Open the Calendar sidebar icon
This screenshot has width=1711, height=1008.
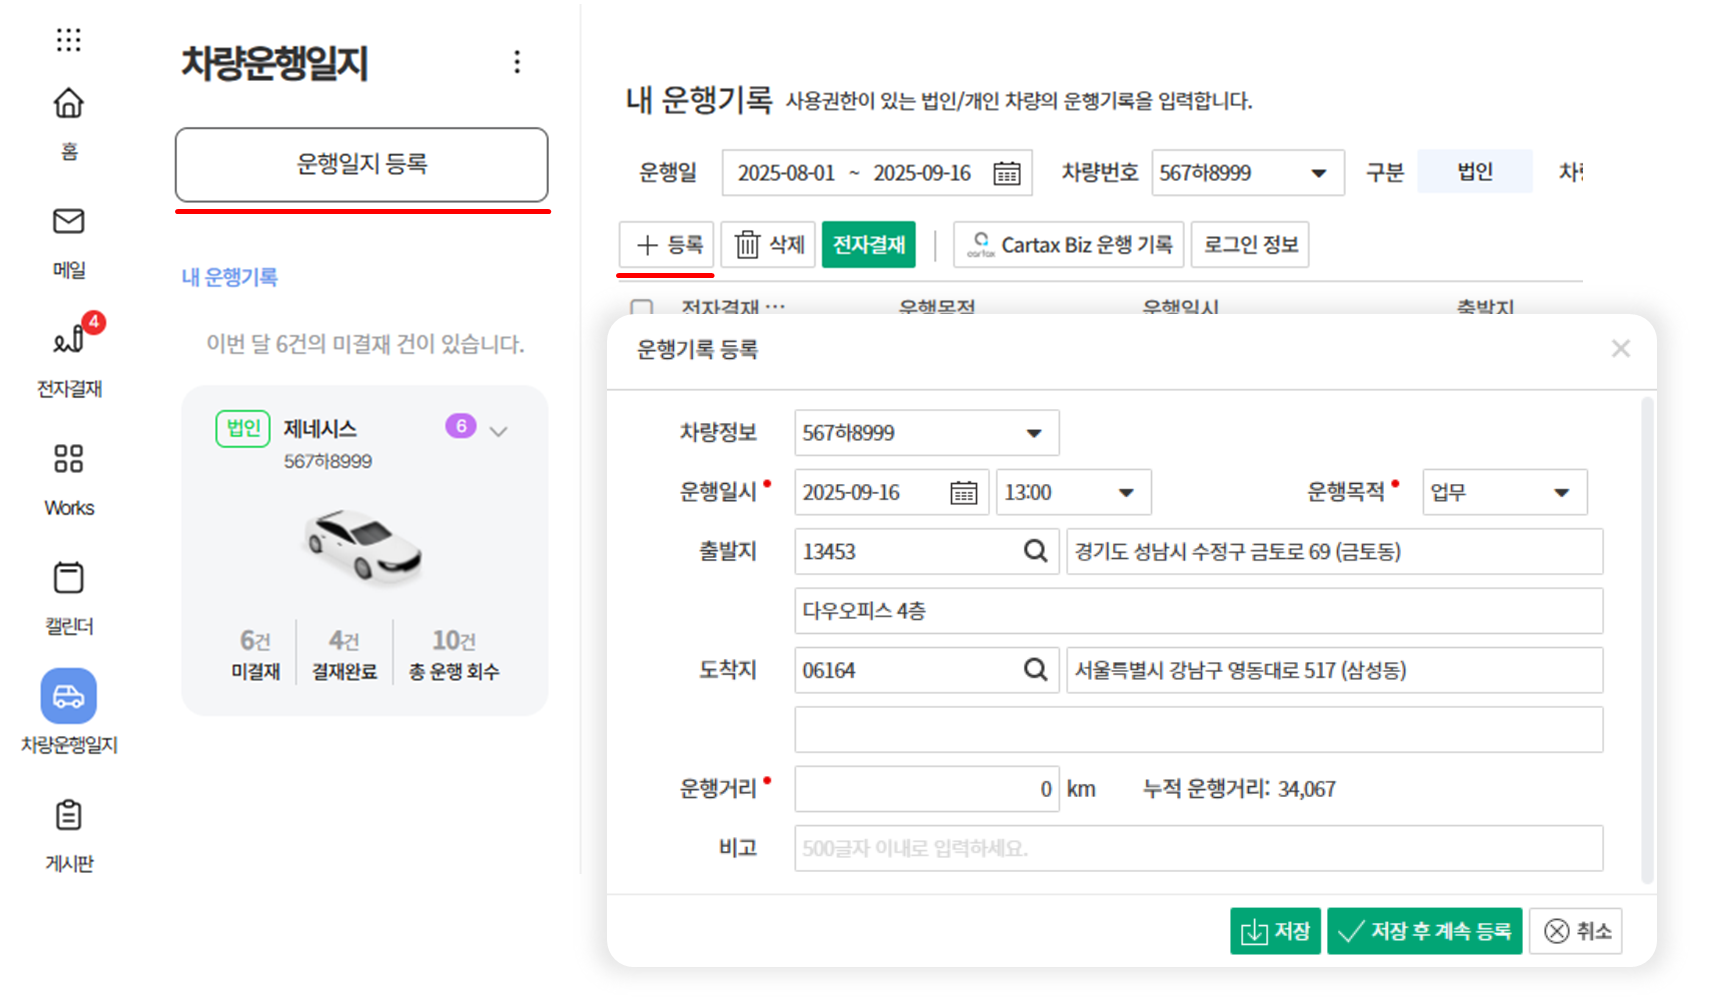68,578
